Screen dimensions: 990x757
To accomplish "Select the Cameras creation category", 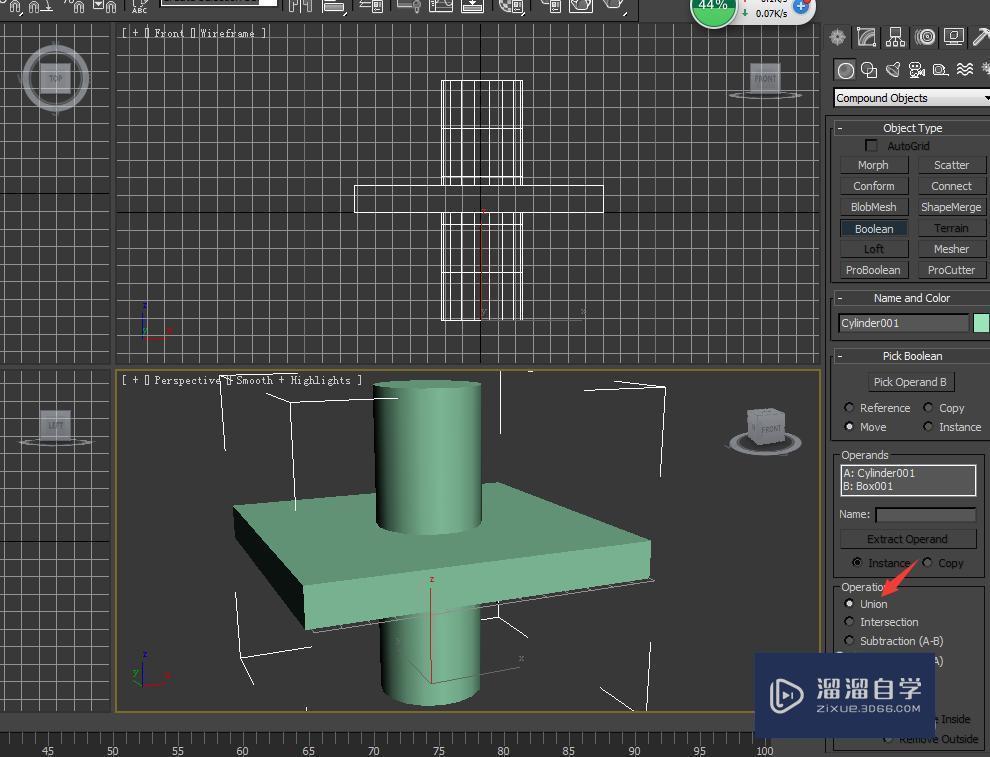I will (x=916, y=70).
